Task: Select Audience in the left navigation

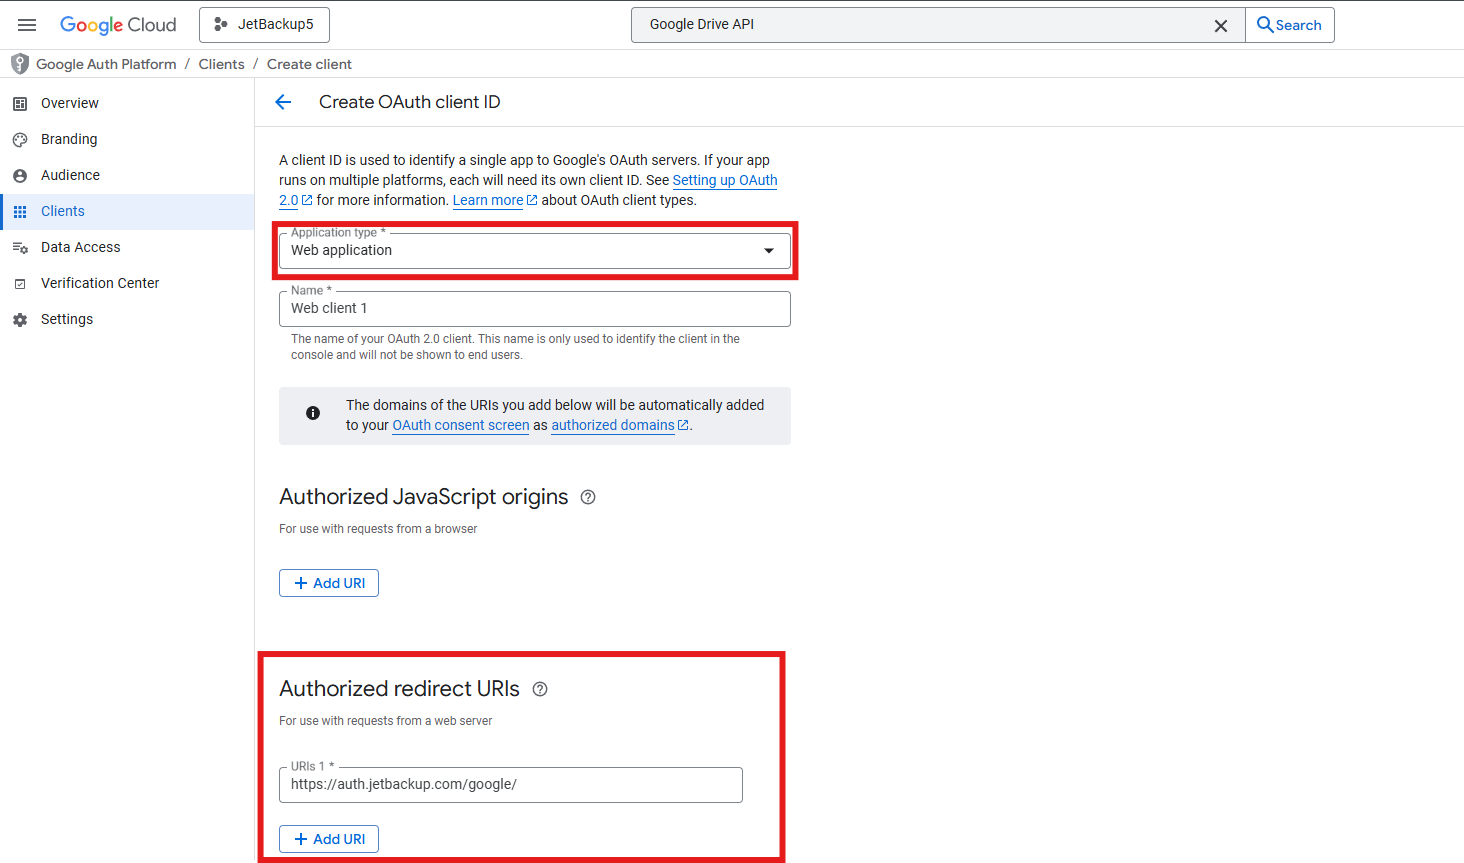Action: [x=70, y=175]
